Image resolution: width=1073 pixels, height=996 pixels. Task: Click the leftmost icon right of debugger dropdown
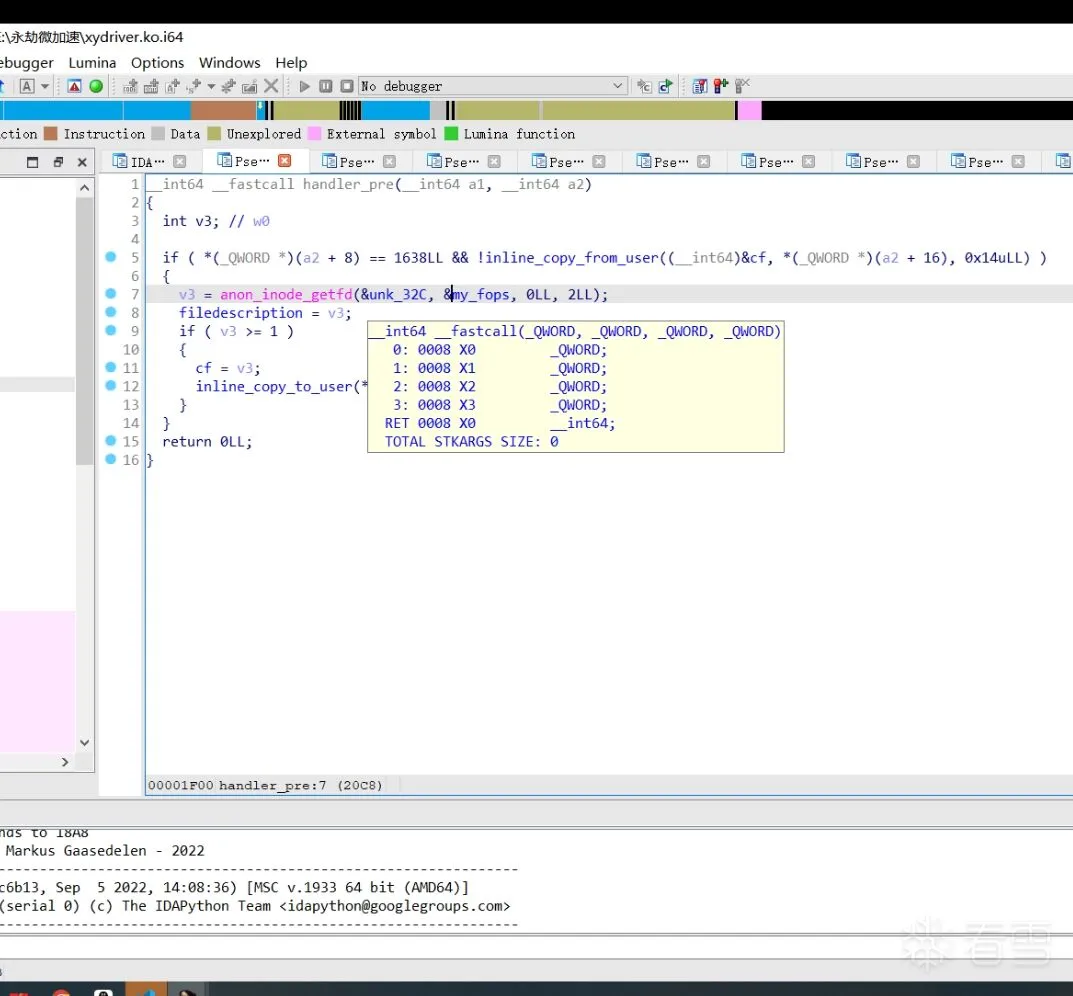pos(644,86)
